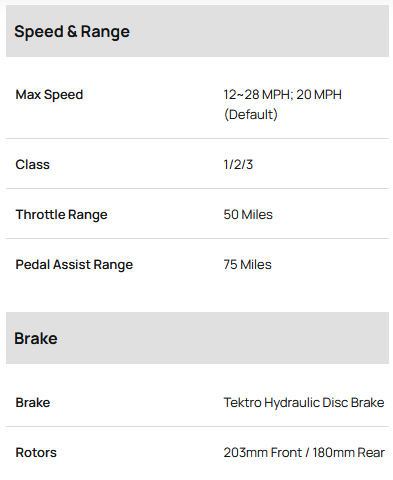
Task: Select the Throttle Range label
Action: tap(61, 215)
